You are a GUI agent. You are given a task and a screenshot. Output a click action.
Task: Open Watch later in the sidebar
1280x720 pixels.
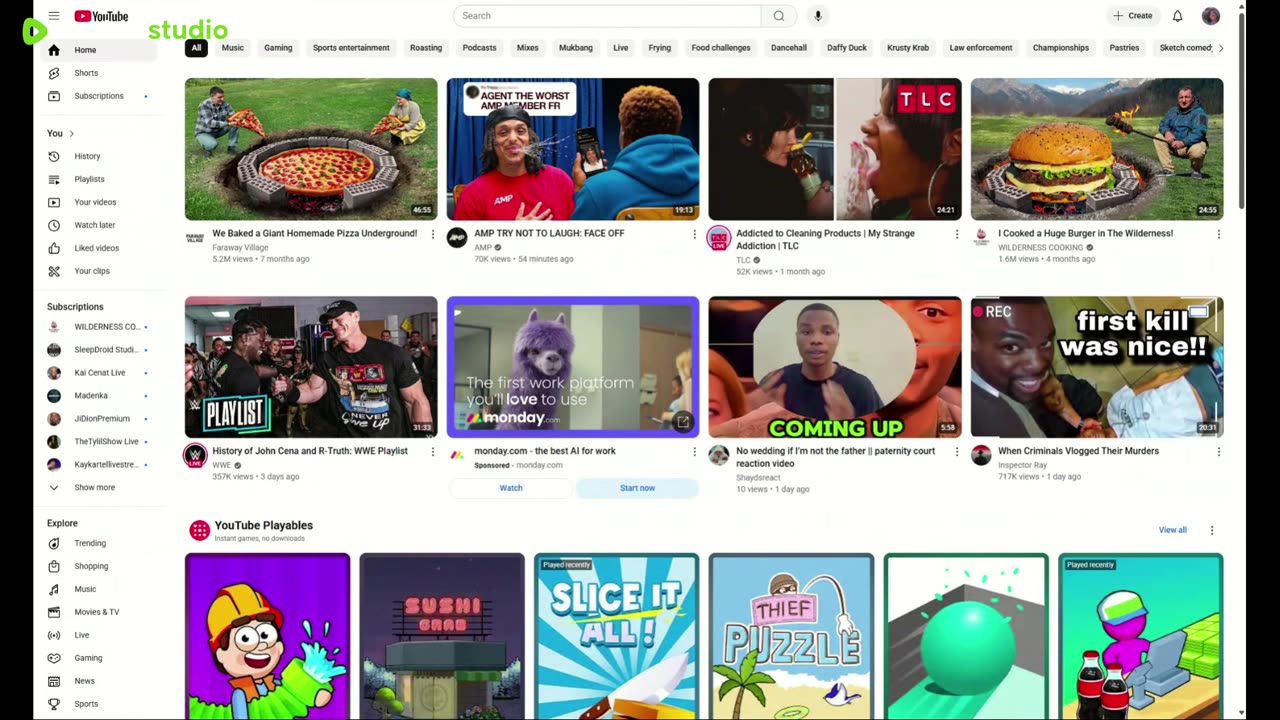click(100, 225)
